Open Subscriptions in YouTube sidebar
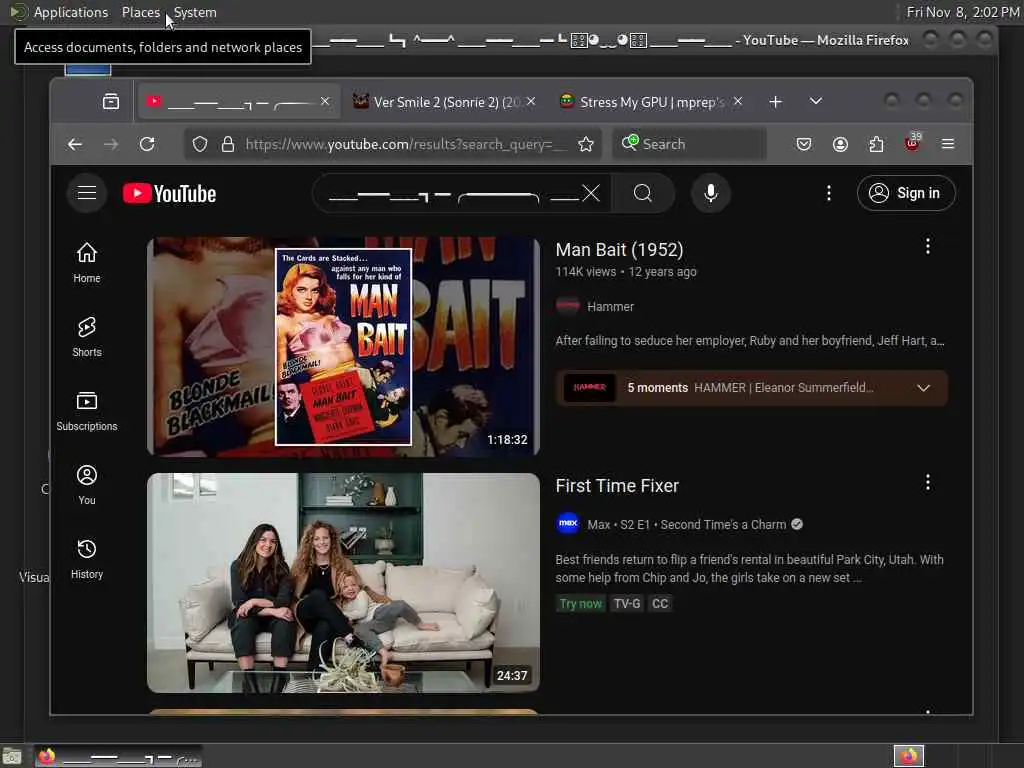This screenshot has height=768, width=1024. pos(87,411)
